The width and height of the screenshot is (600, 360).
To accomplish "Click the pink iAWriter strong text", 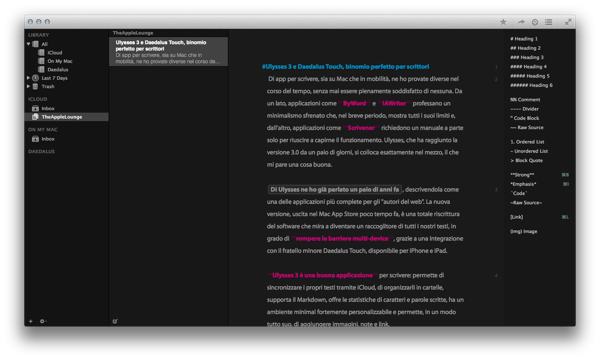I will pos(394,103).
